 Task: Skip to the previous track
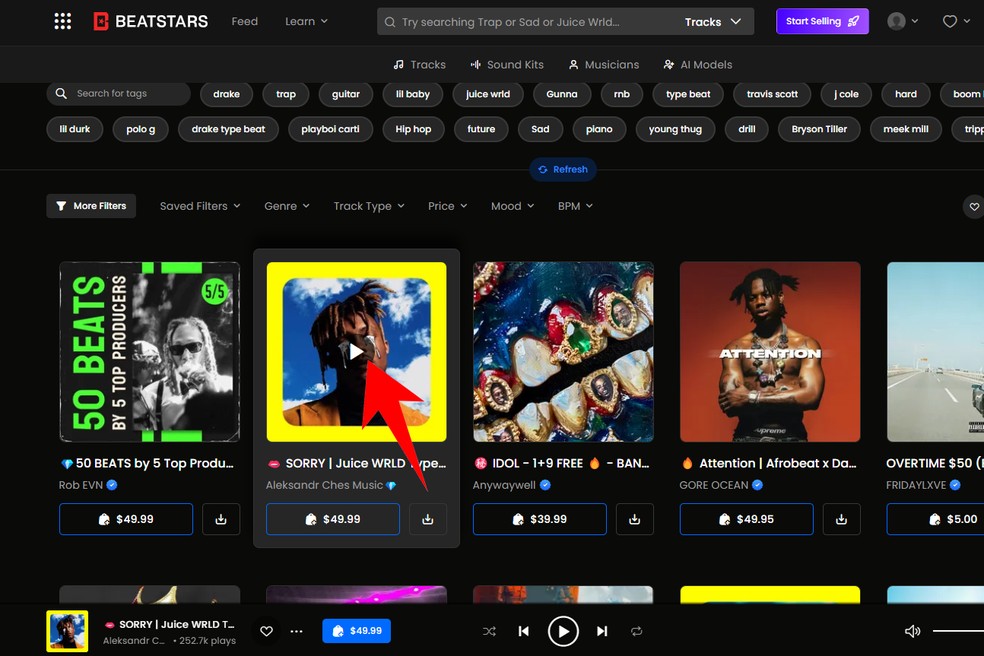pyautogui.click(x=523, y=631)
